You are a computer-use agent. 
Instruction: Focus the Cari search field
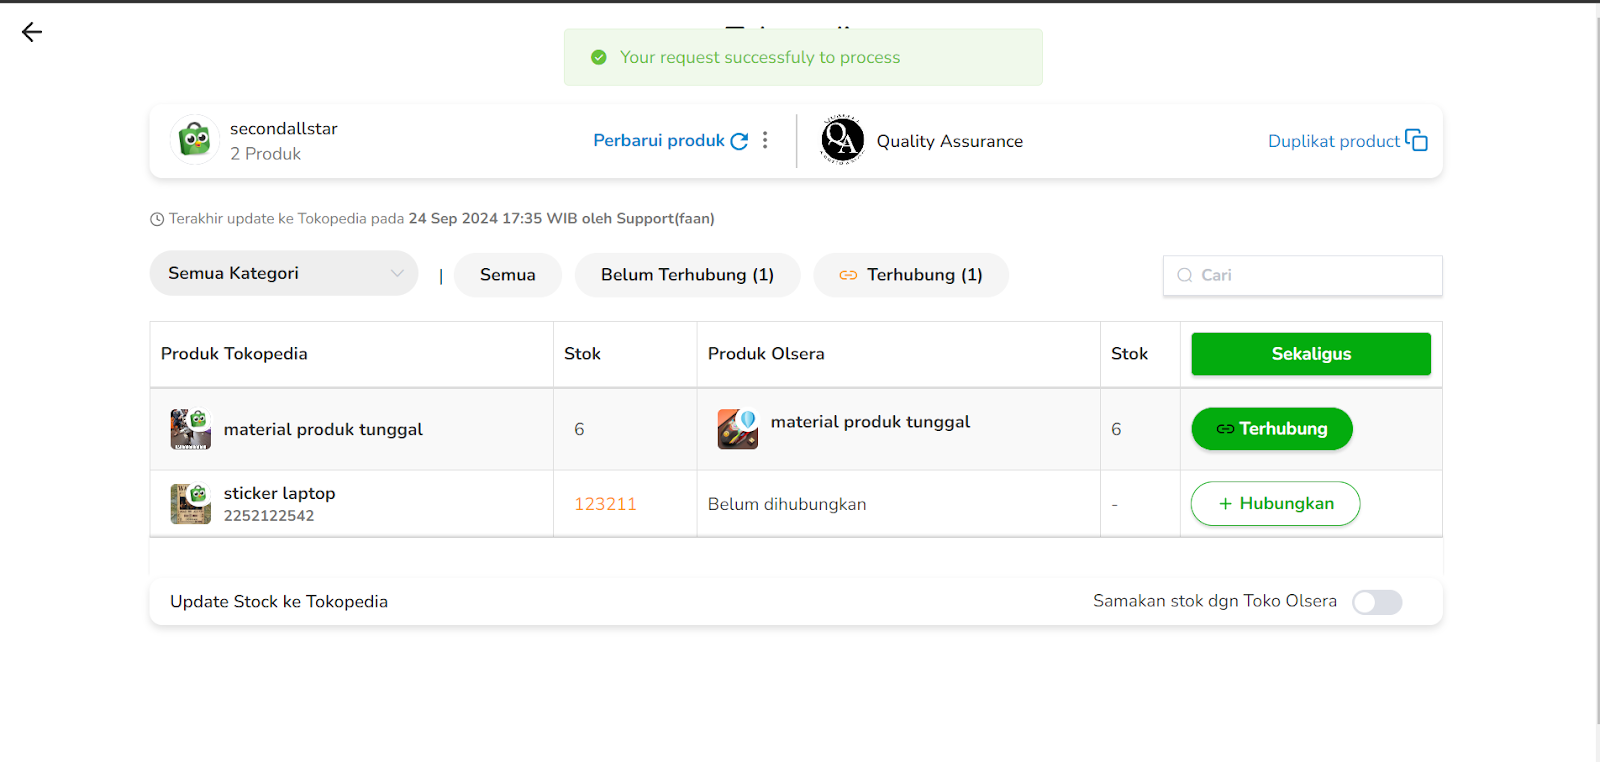pos(1303,275)
